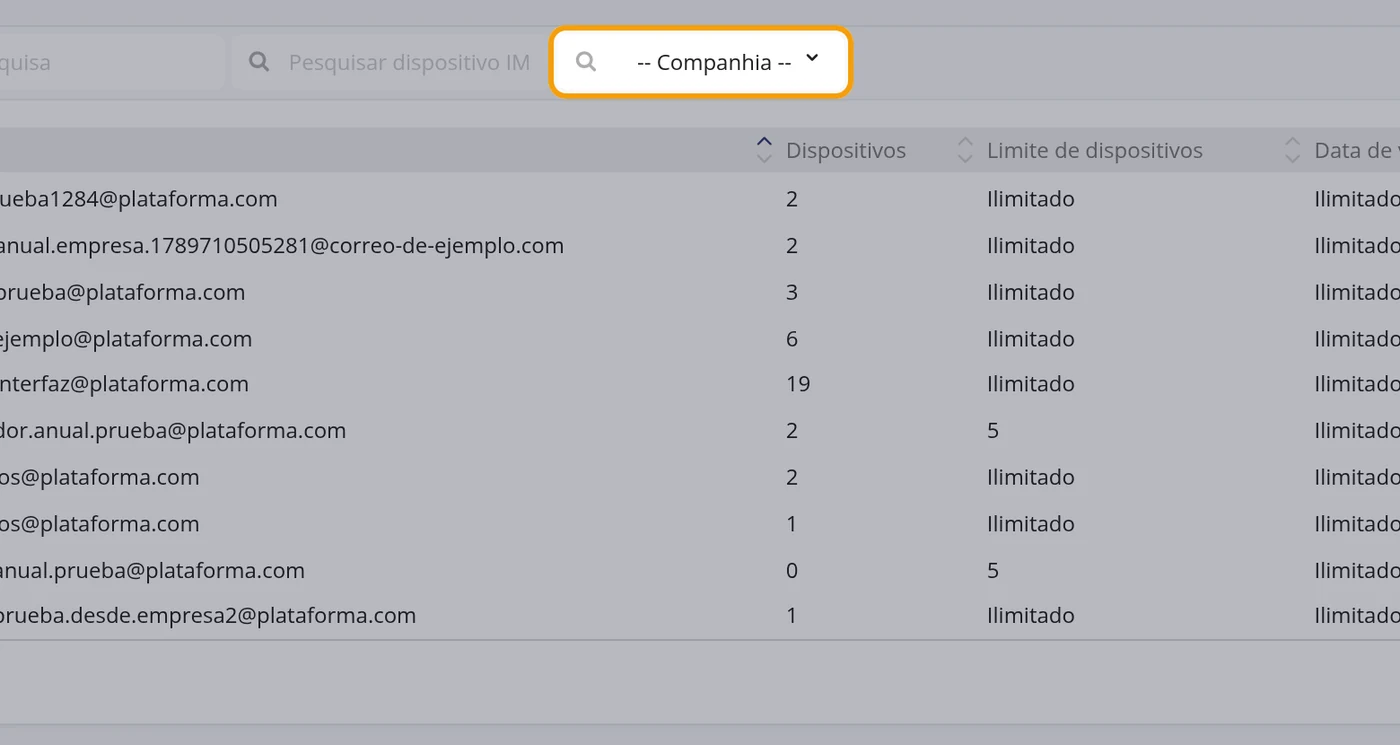The image size is (1400, 745).
Task: Click the device count 3
Action: pyautogui.click(x=792, y=293)
